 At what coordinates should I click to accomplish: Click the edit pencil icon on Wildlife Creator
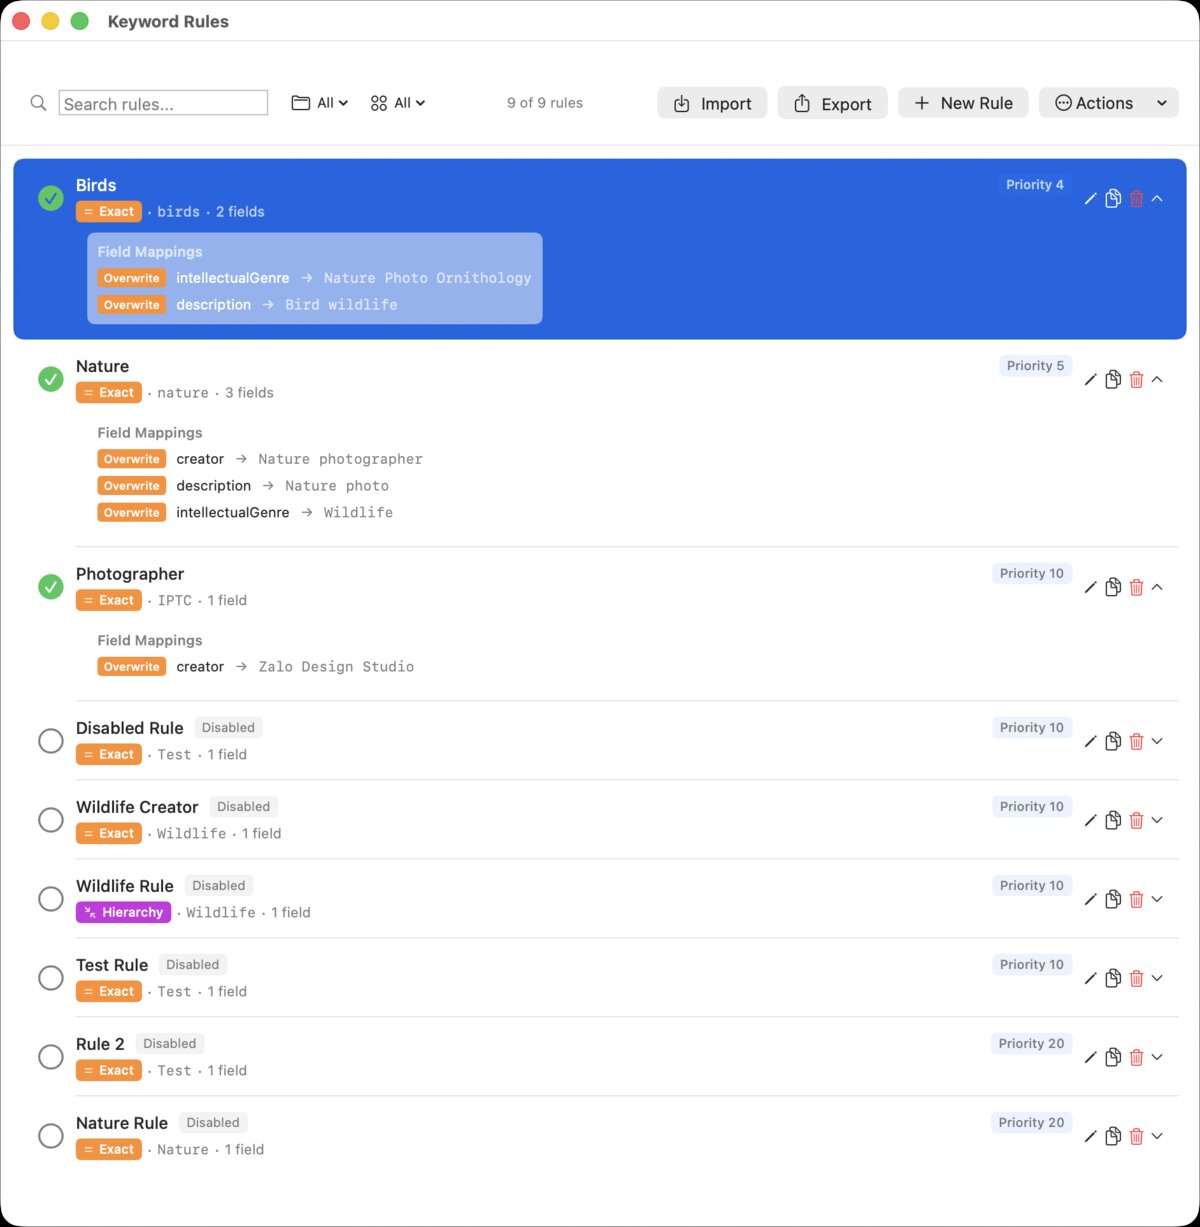(x=1090, y=820)
